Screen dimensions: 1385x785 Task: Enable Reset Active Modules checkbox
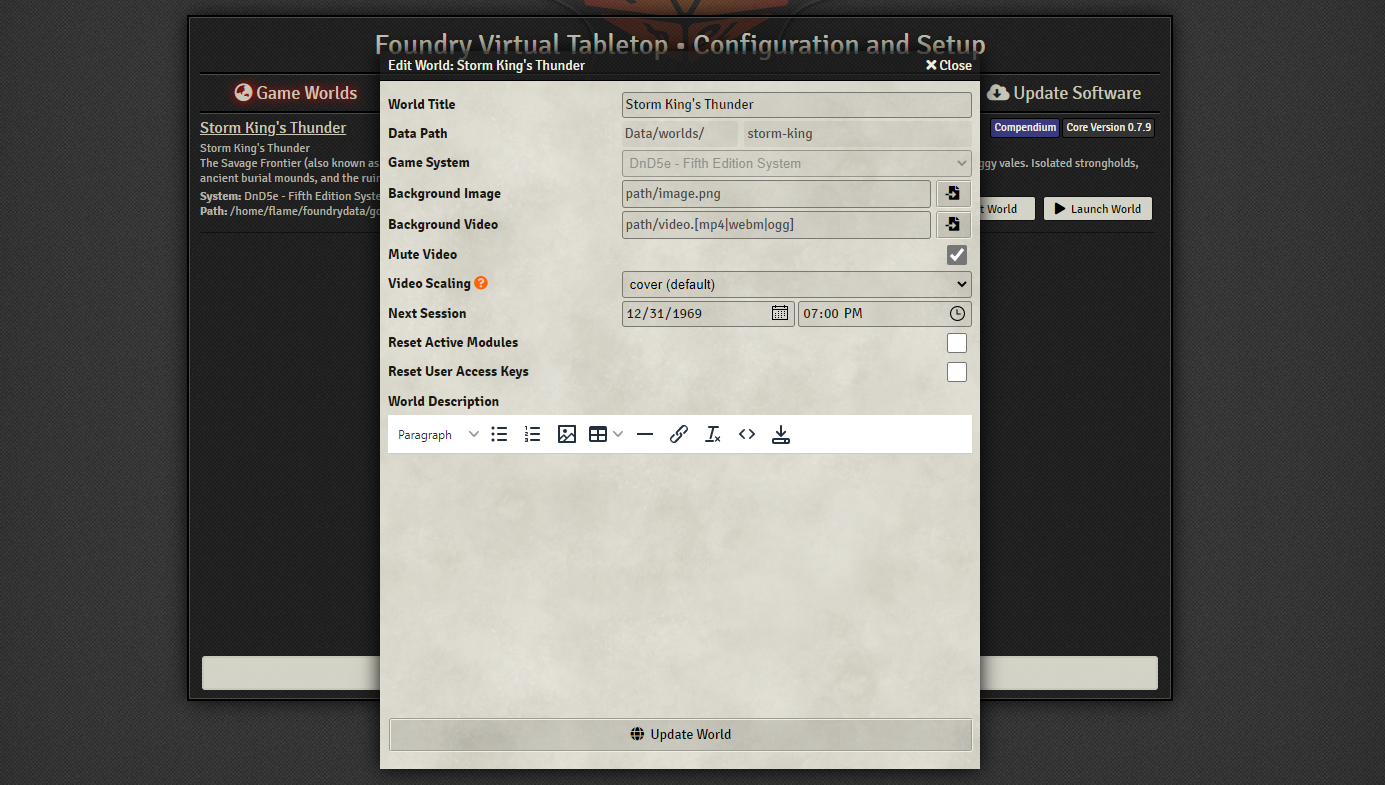point(957,343)
